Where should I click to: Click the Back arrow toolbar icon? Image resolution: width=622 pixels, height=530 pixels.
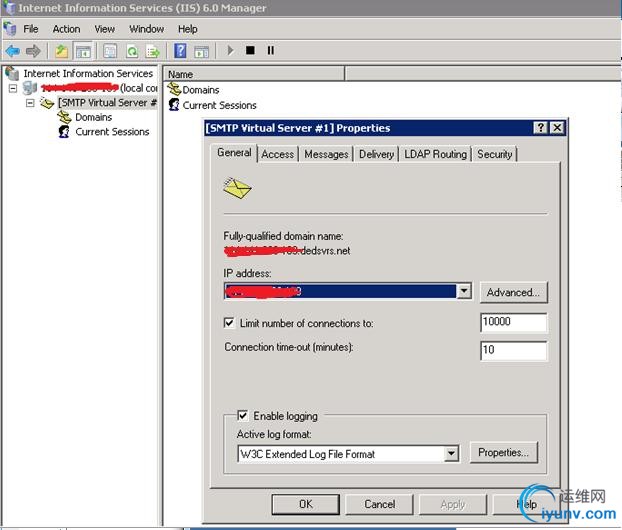point(13,51)
